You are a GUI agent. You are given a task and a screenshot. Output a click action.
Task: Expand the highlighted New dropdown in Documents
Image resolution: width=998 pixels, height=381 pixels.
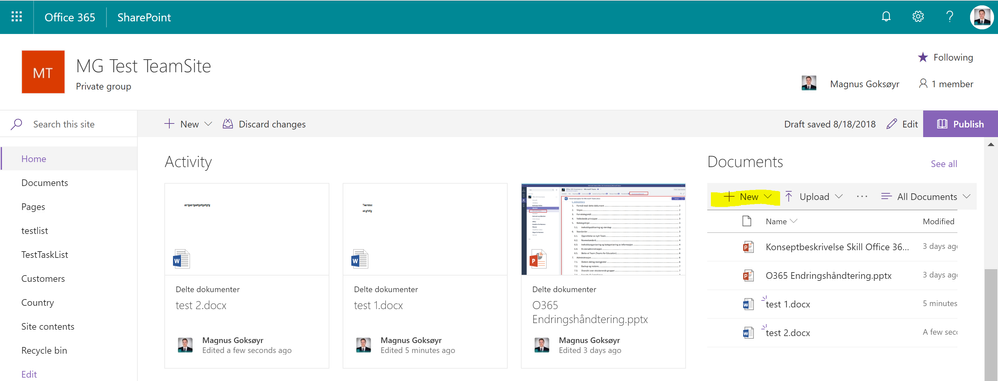768,197
